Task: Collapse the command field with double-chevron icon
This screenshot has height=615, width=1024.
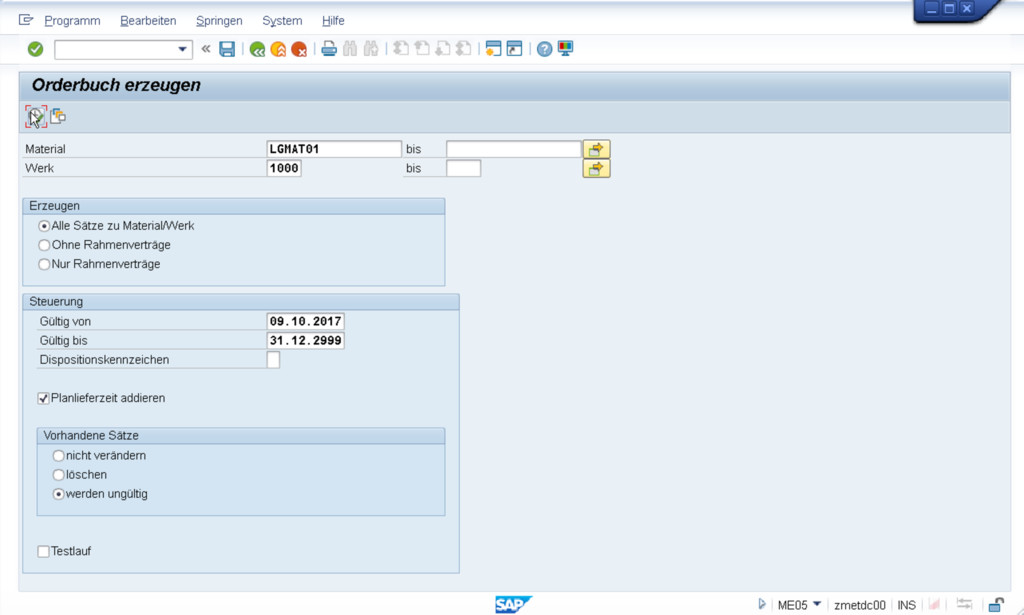Action: pos(206,49)
